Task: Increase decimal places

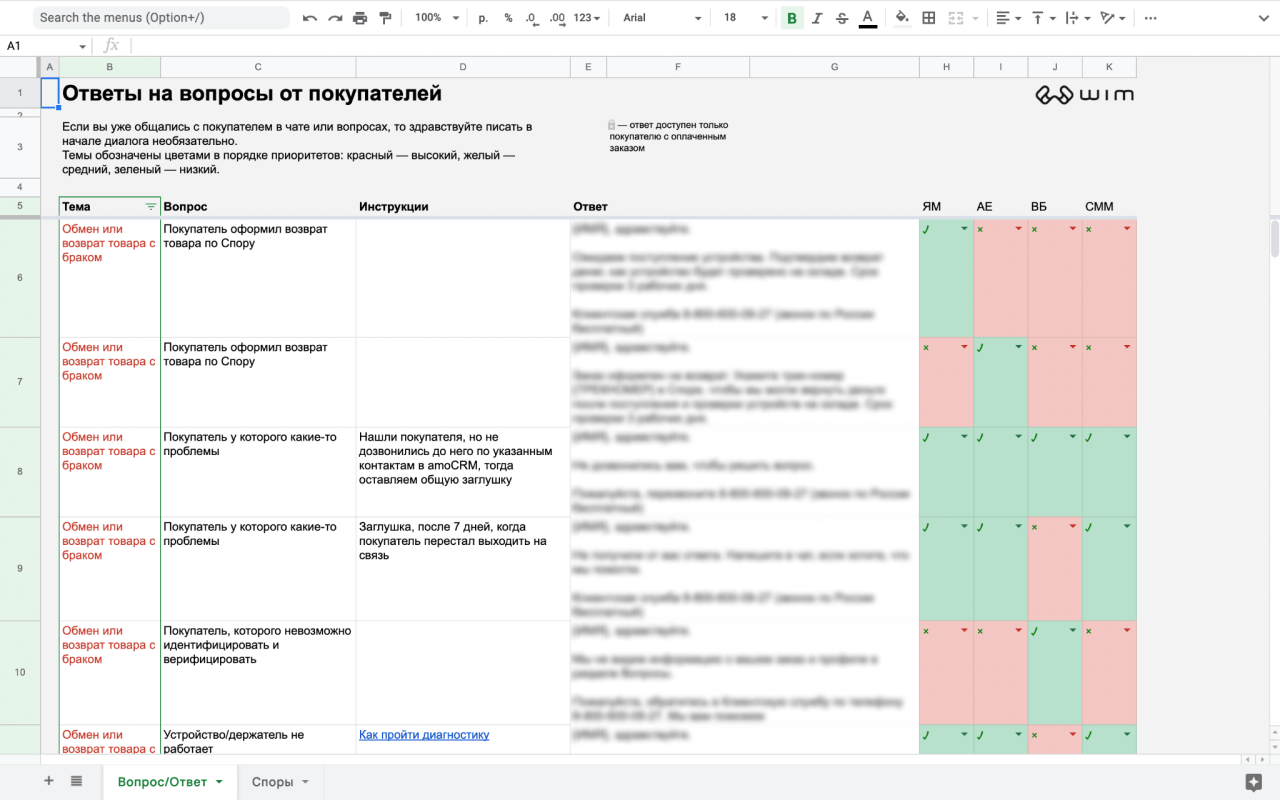Action: [557, 18]
